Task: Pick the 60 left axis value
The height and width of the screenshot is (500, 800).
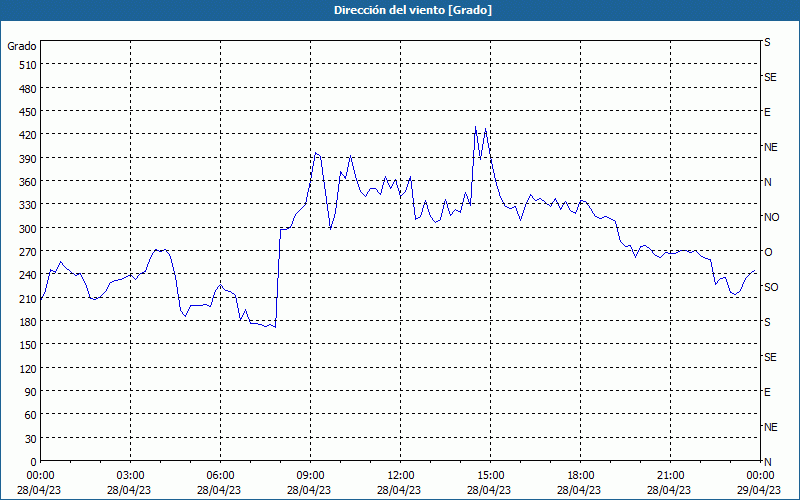Action: click(x=31, y=416)
